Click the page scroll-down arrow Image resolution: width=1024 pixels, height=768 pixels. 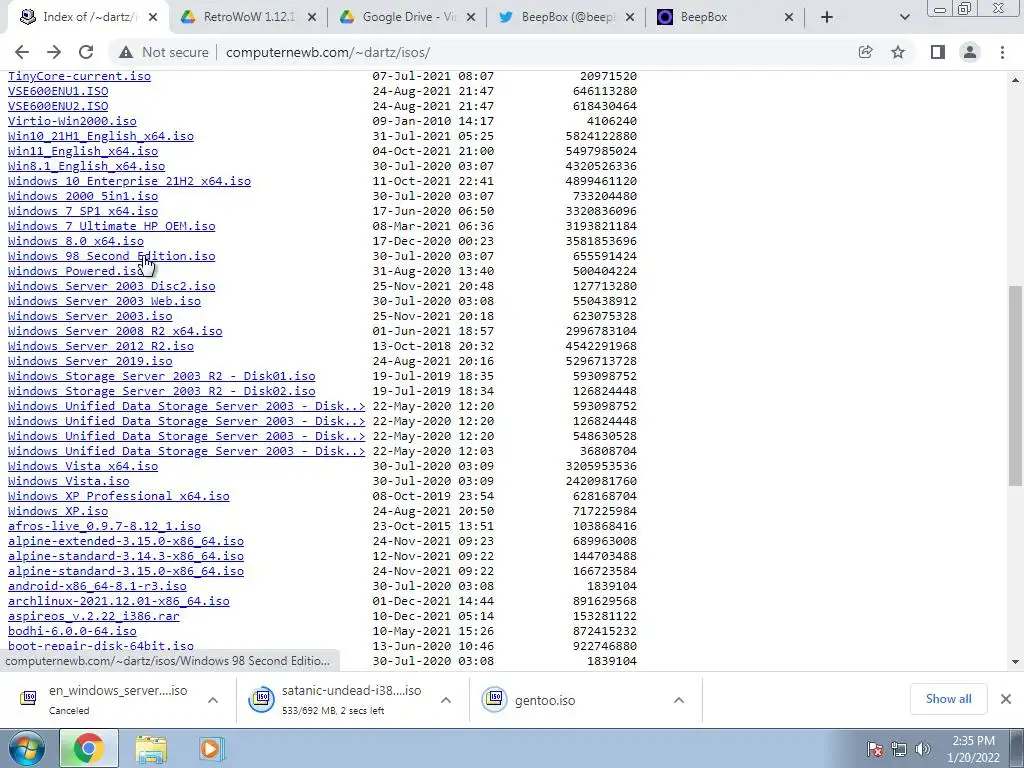pyautogui.click(x=1016, y=662)
